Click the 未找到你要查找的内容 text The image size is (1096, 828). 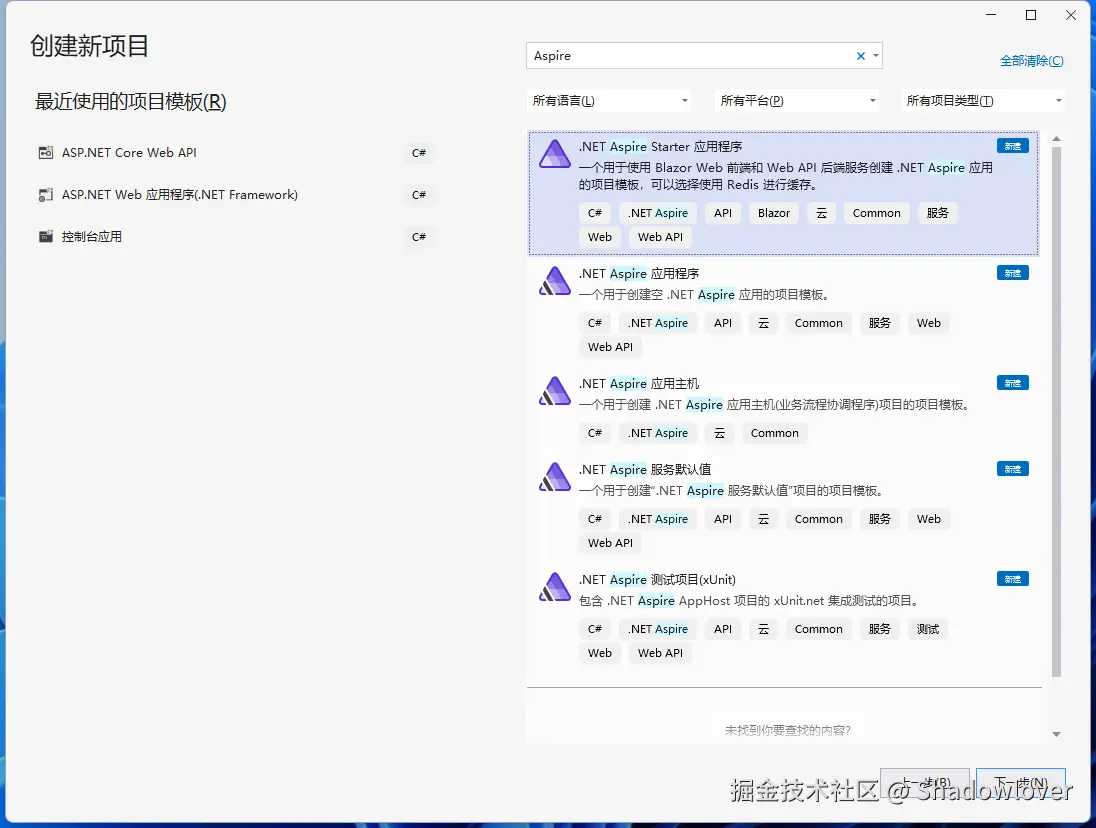788,730
